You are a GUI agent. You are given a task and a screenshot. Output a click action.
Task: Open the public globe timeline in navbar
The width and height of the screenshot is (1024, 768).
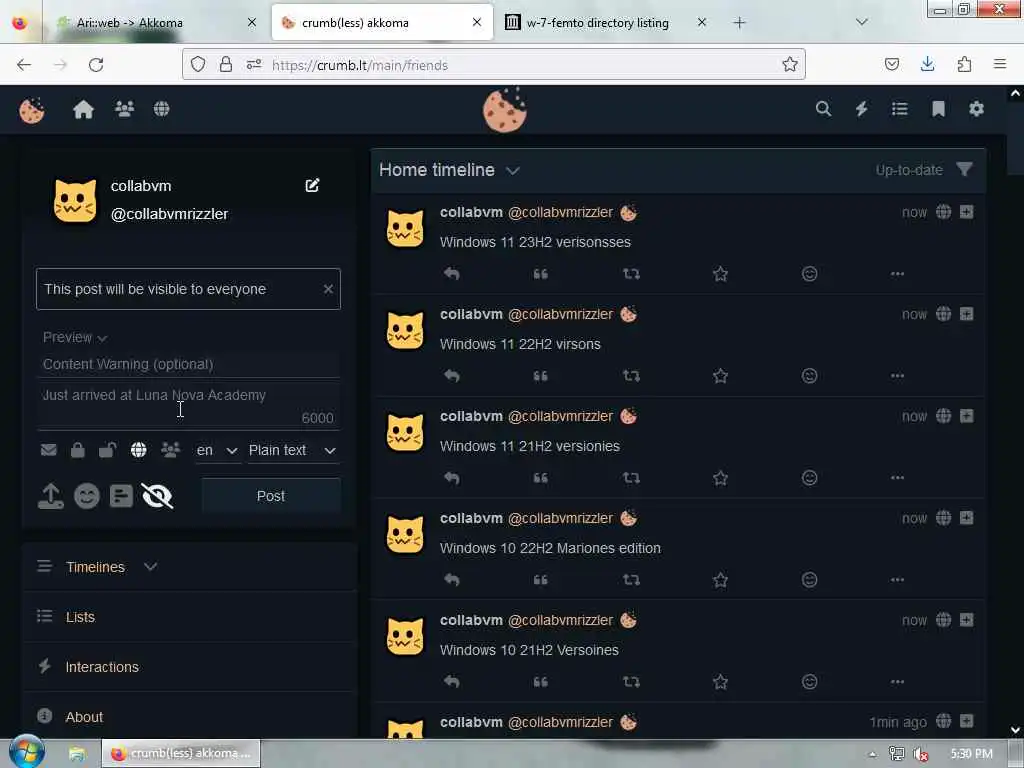point(161,109)
